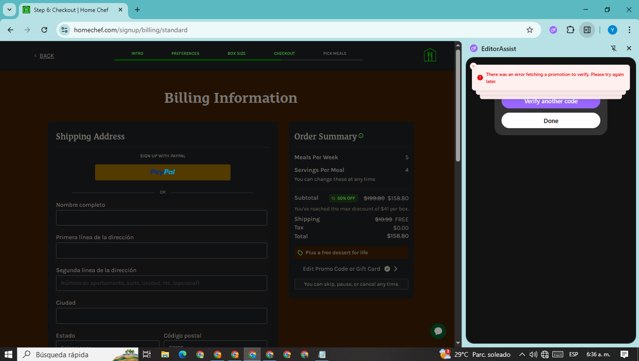This screenshot has width=639, height=361.
Task: Close the Home Chef Checkout tab
Action: click(120, 9)
